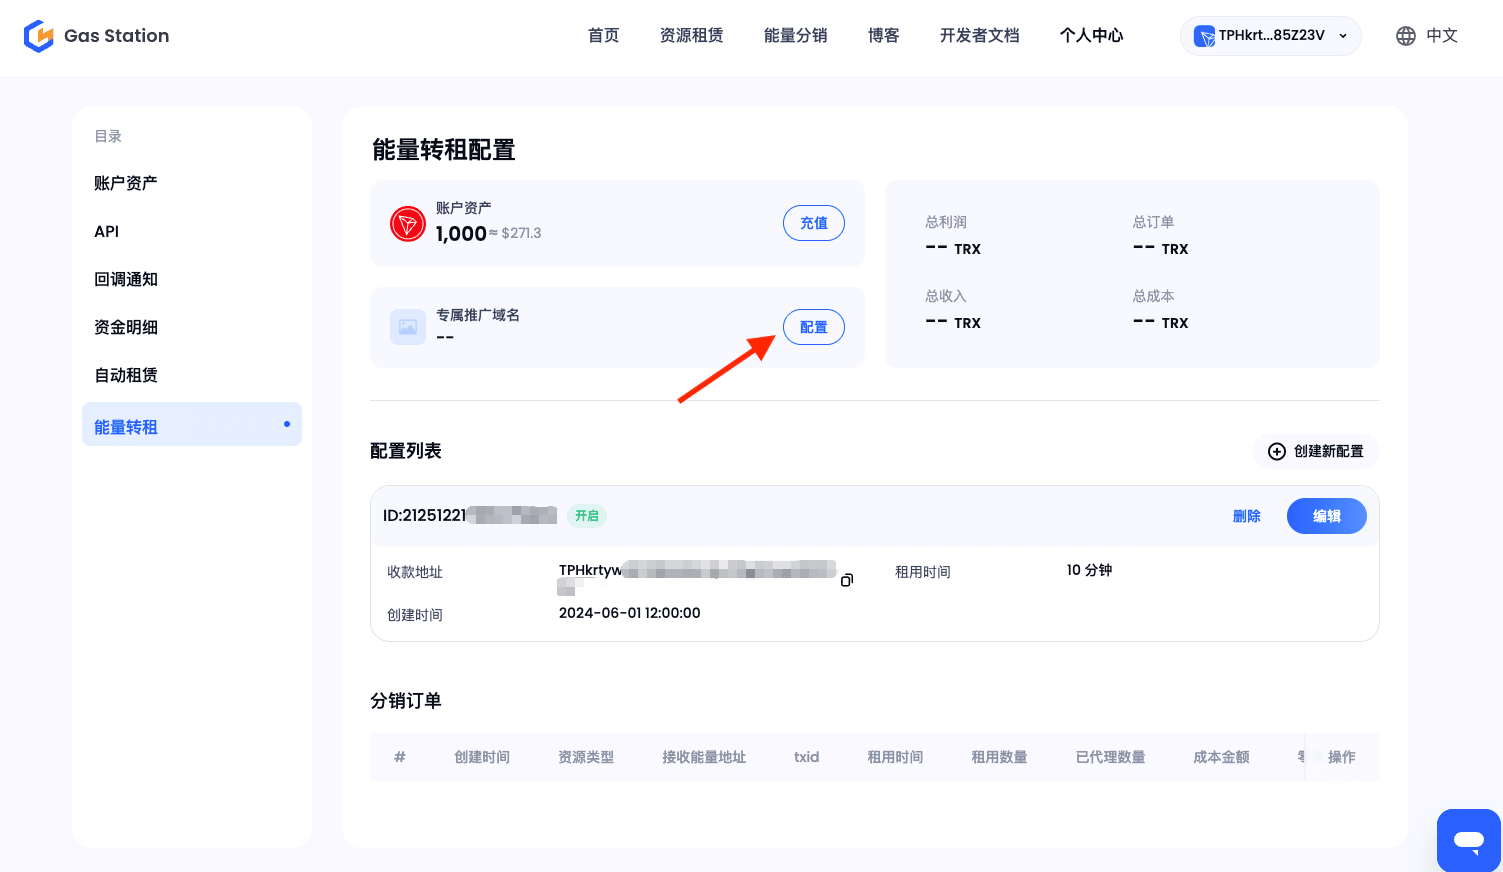Click the 操作 column header in orders table
Viewport: 1503px width, 872px height.
(1341, 757)
